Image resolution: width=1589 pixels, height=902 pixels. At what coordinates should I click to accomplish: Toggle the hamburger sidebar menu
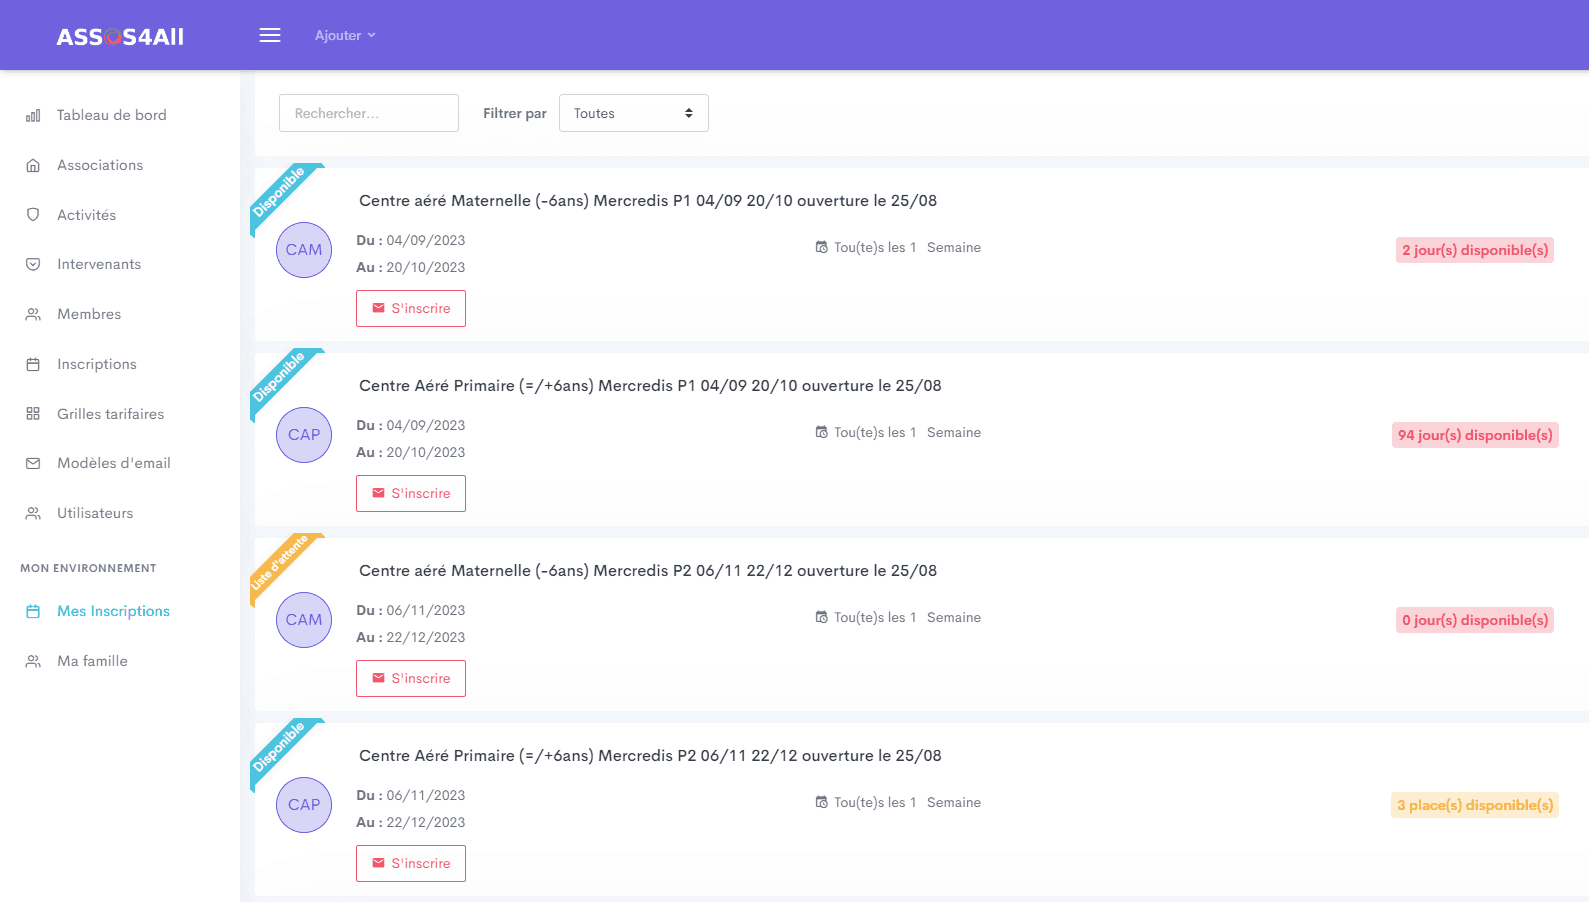(x=270, y=35)
